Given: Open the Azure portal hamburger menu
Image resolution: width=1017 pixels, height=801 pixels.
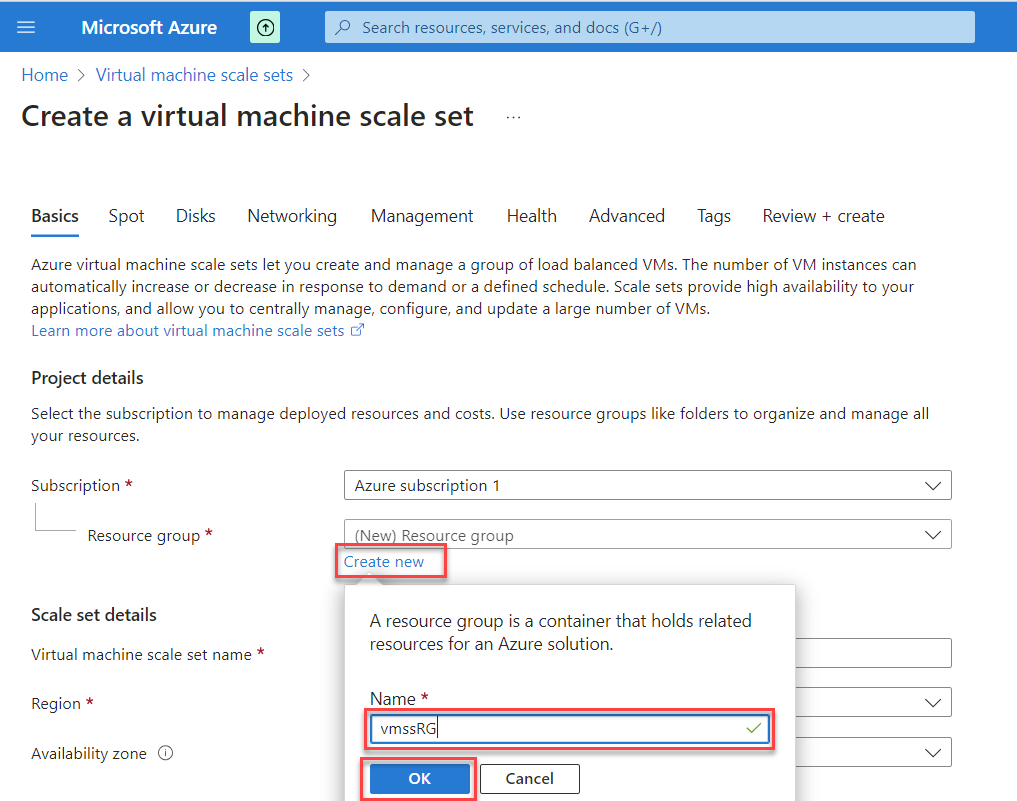Looking at the screenshot, I should tap(25, 26).
